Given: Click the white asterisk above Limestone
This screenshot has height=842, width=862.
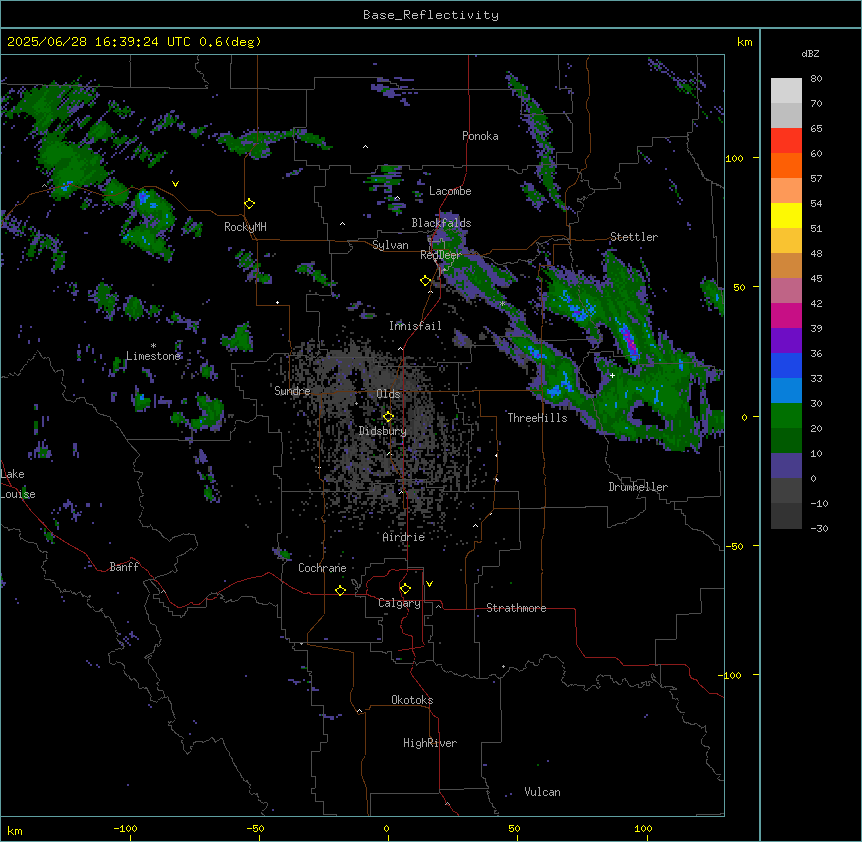Looking at the screenshot, I should [153, 346].
